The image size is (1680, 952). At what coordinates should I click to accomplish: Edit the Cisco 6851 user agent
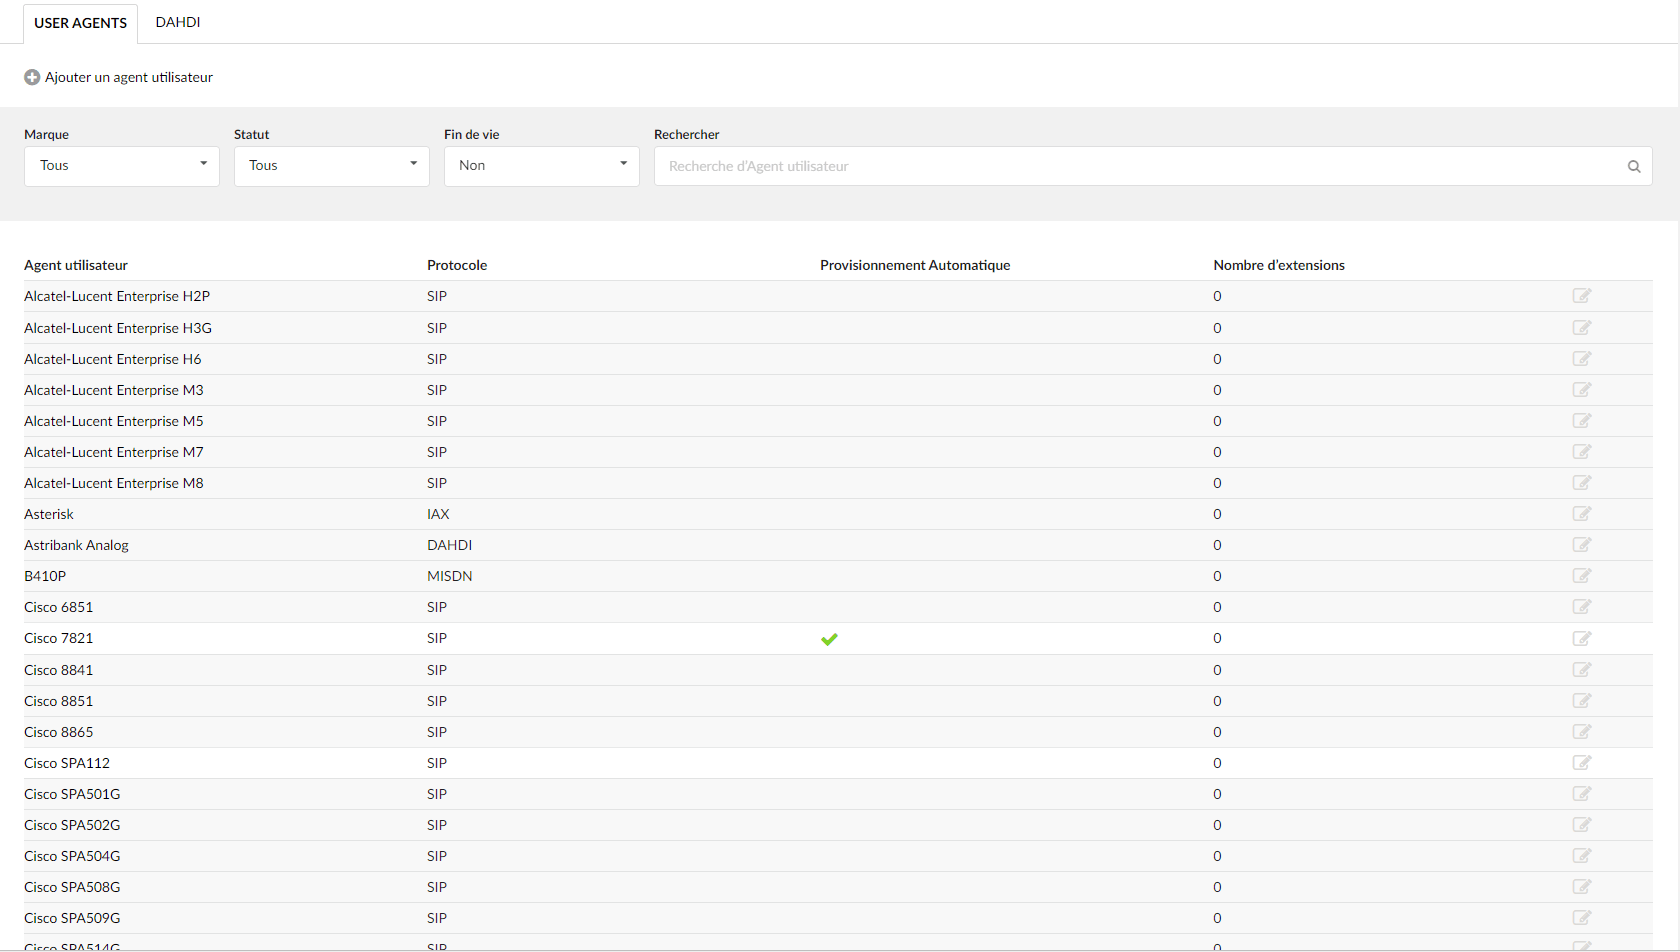[x=1582, y=607]
